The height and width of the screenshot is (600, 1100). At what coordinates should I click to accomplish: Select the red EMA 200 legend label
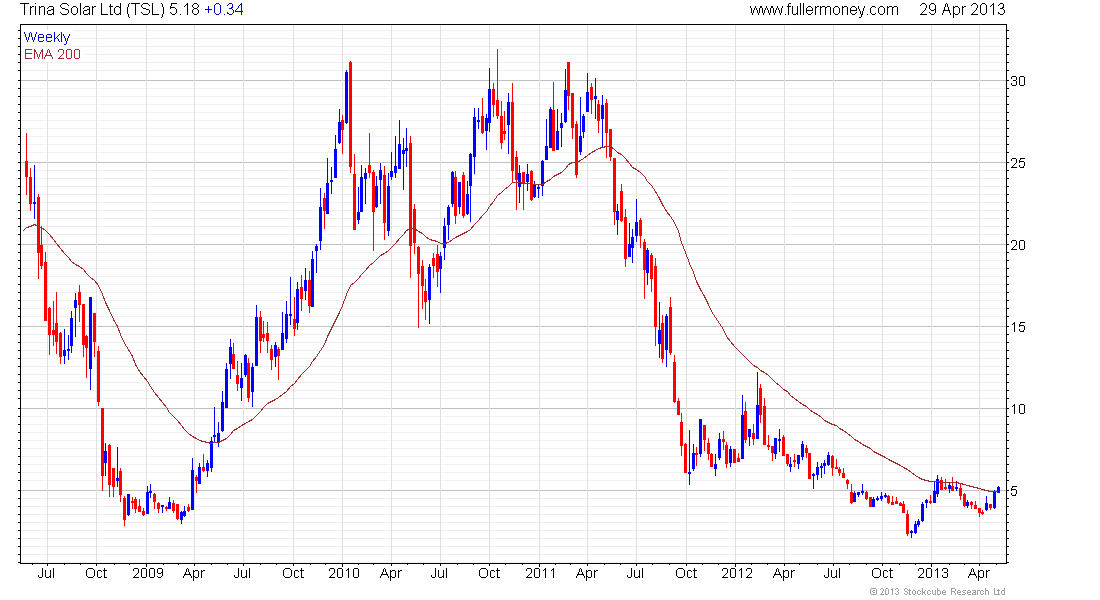(x=53, y=54)
